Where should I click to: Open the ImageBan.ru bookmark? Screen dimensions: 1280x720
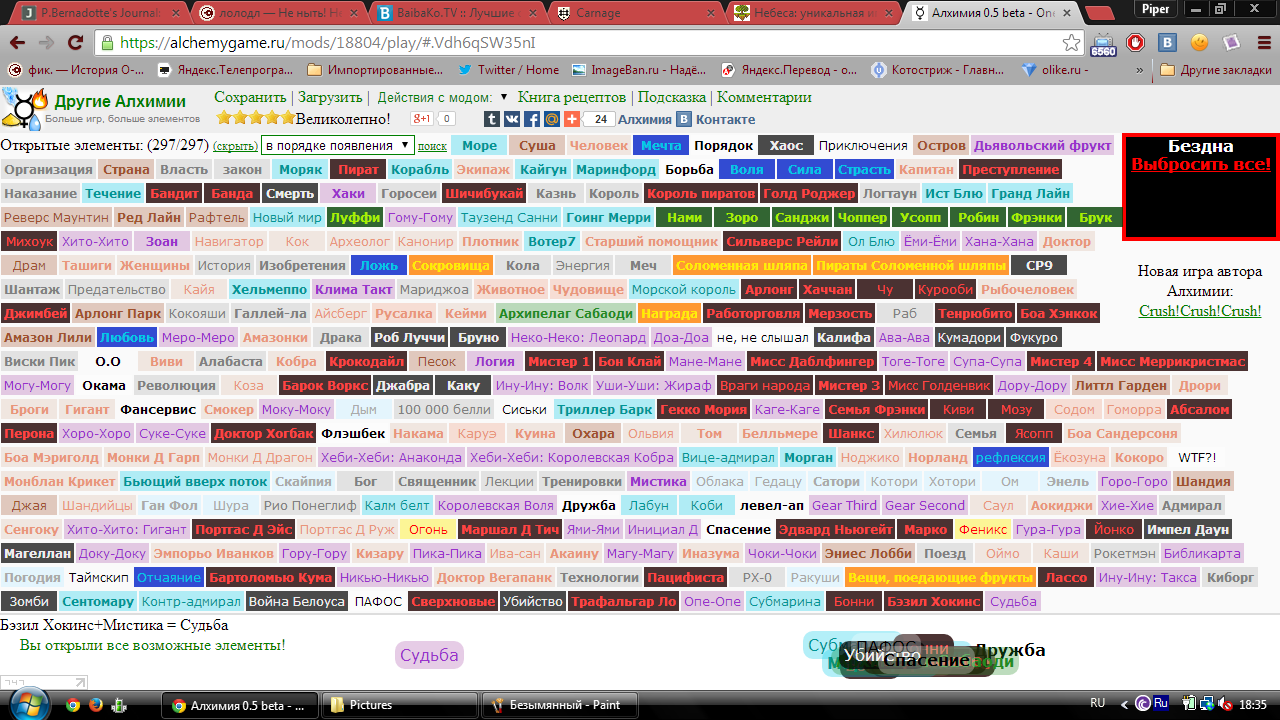[x=640, y=70]
